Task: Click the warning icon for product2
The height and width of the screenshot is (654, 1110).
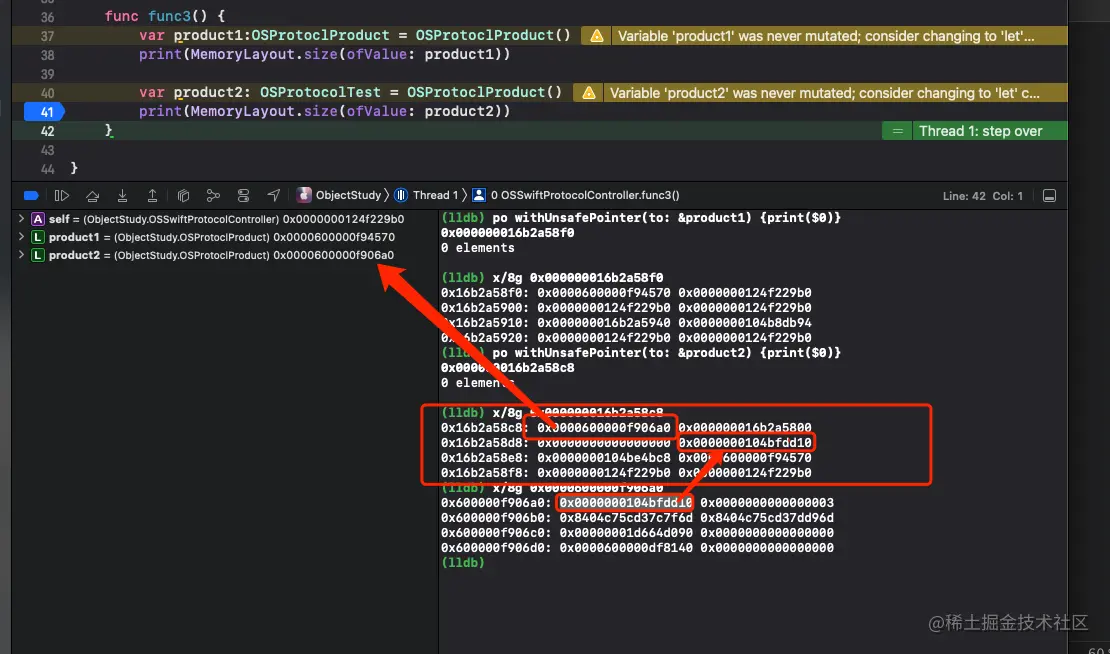Action: tap(588, 93)
